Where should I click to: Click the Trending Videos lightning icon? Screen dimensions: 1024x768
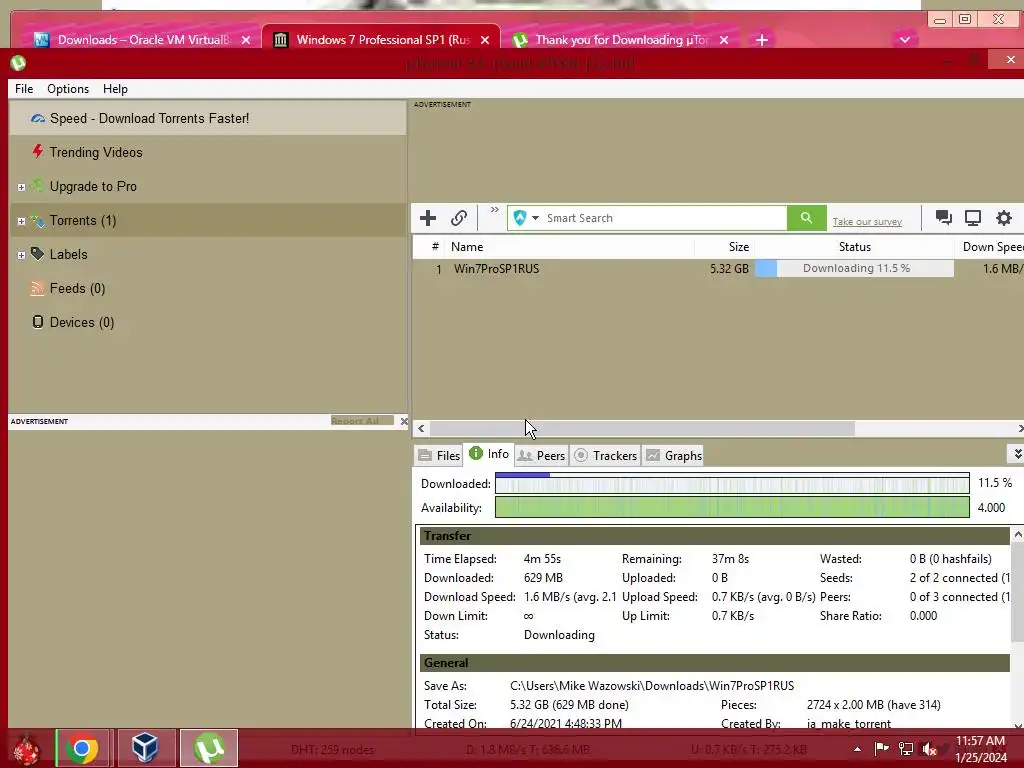pyautogui.click(x=38, y=152)
